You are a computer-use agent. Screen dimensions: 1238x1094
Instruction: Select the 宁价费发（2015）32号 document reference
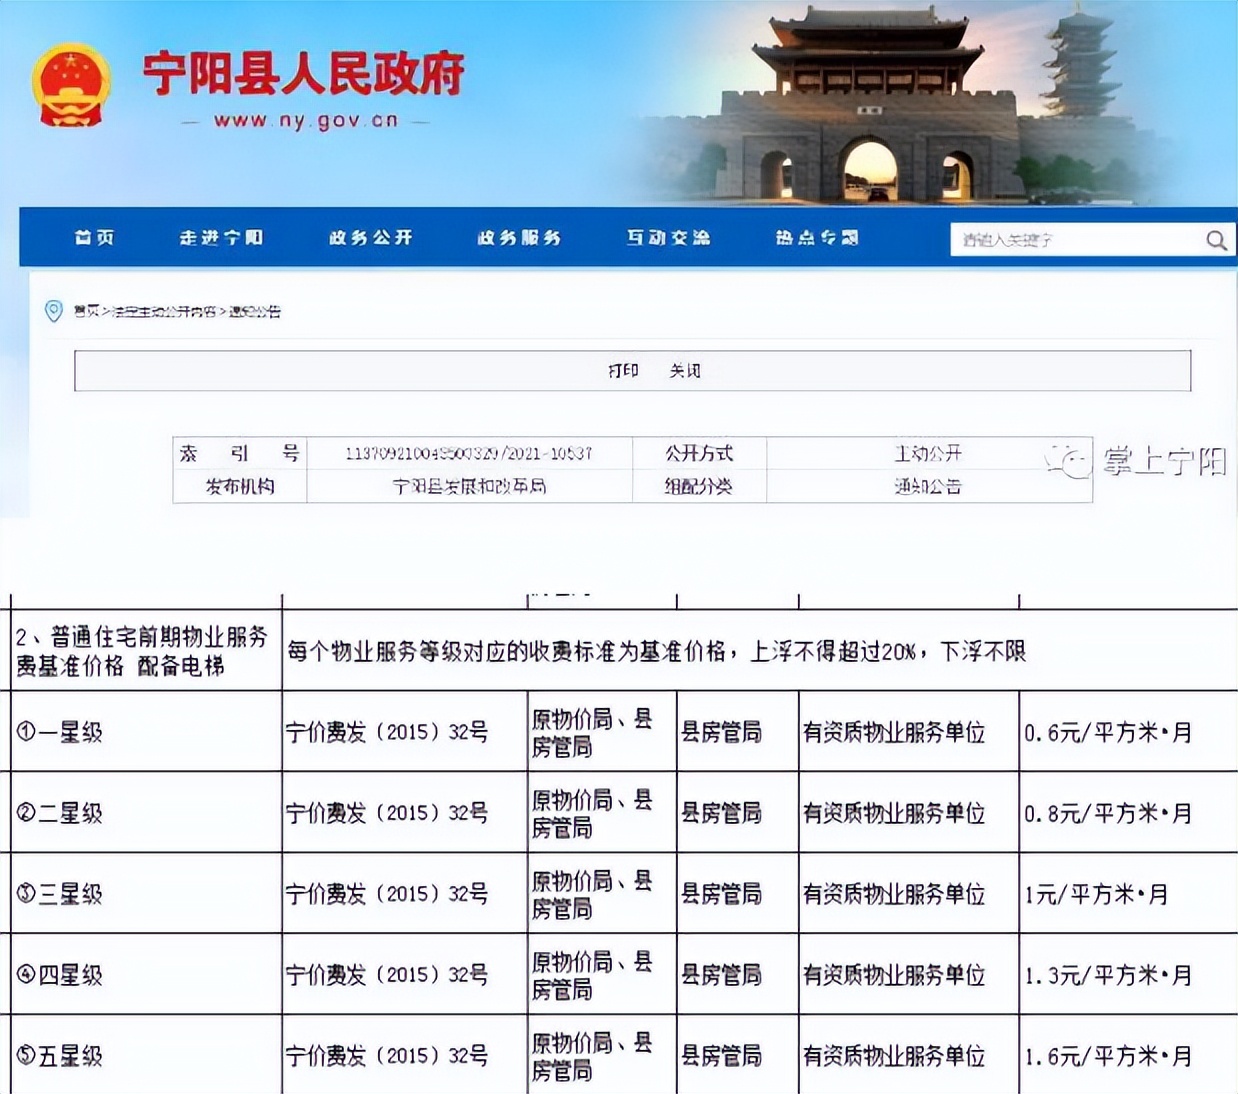[390, 733]
